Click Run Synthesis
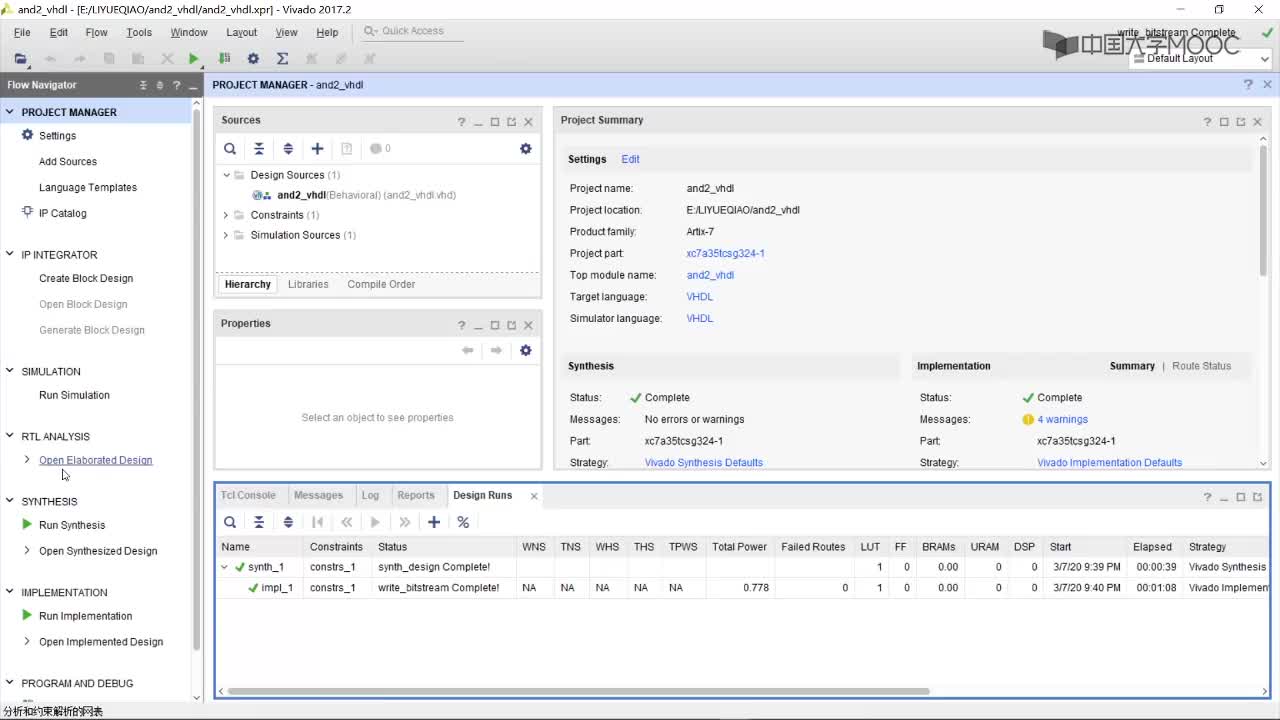The height and width of the screenshot is (720, 1280). [x=72, y=525]
